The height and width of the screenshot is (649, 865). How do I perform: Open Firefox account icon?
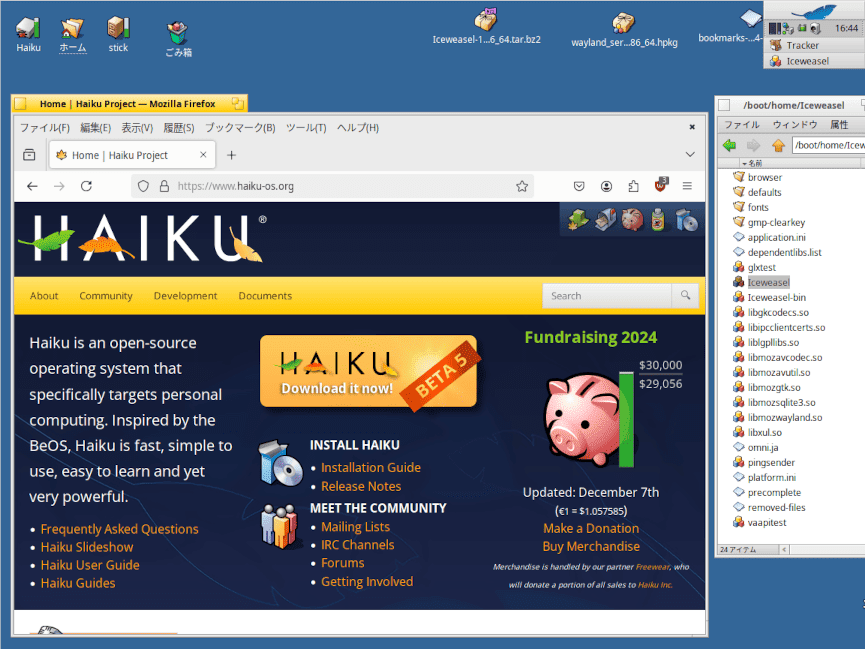point(606,187)
